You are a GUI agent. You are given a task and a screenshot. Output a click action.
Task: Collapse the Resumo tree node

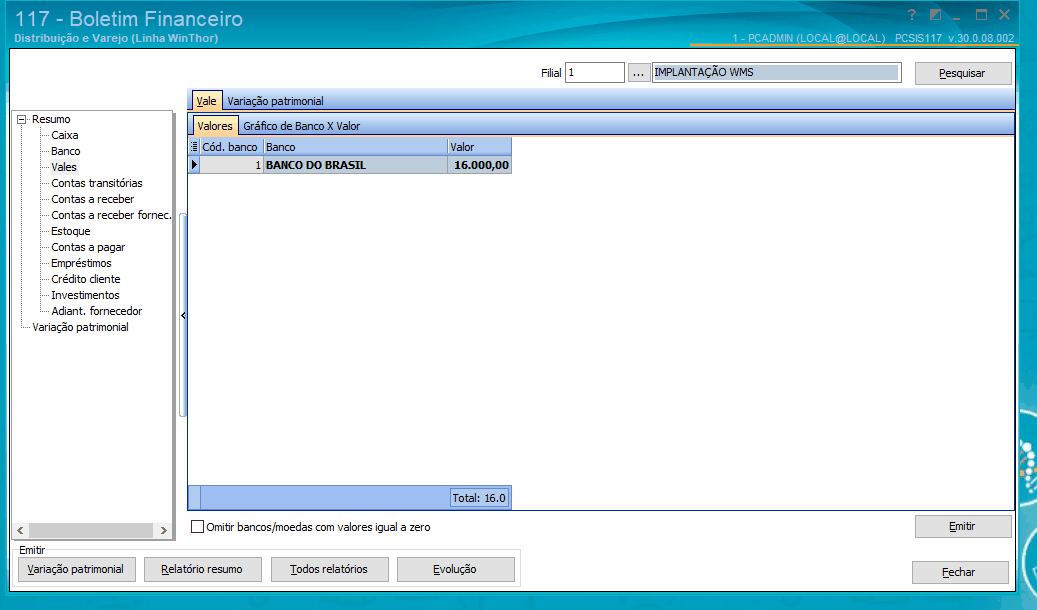[x=22, y=120]
